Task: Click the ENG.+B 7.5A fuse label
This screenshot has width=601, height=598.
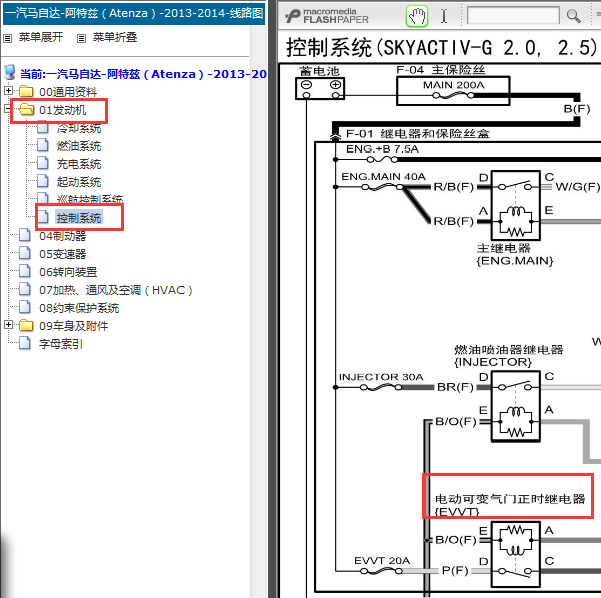Action: (382, 149)
